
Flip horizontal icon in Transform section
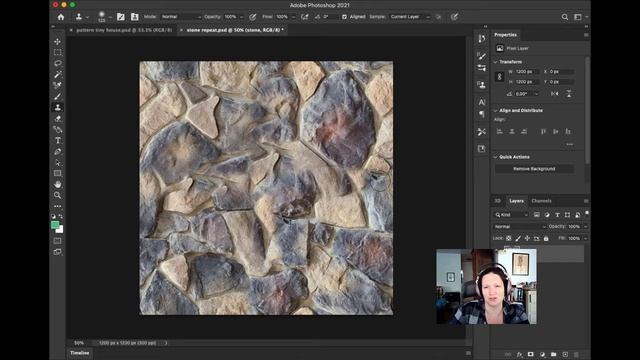click(x=554, y=94)
